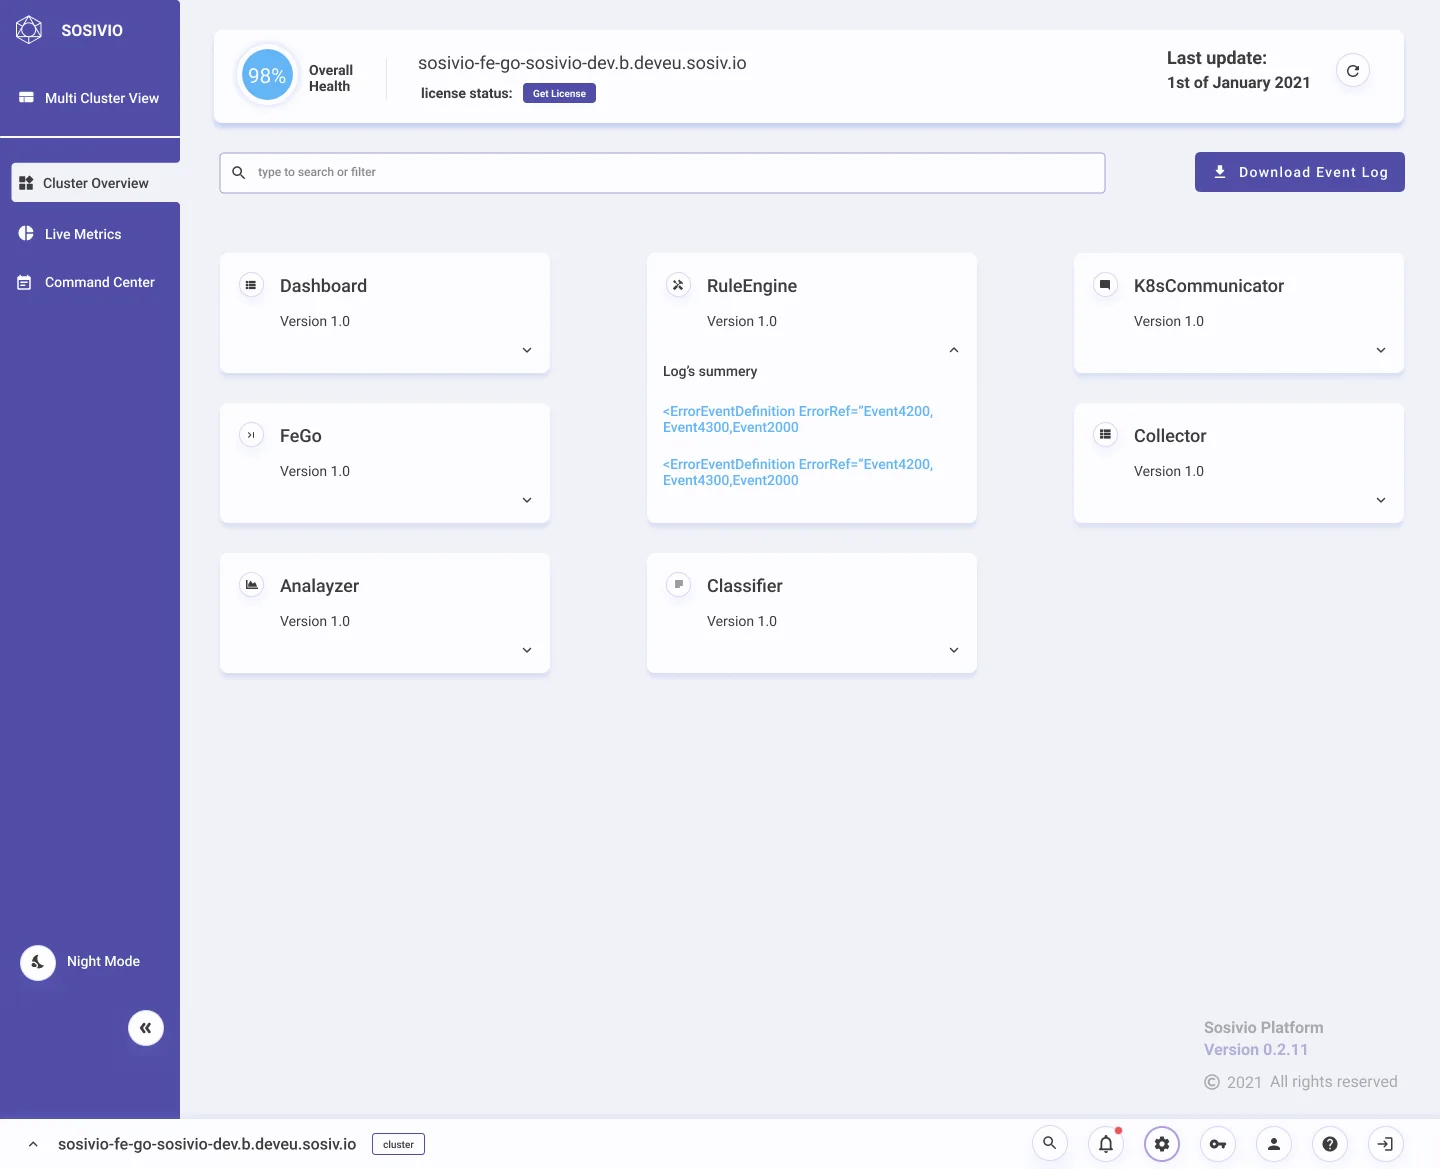Viewport: 1440px width, 1169px height.
Task: Click the 98% overall health indicator
Action: [x=267, y=76]
